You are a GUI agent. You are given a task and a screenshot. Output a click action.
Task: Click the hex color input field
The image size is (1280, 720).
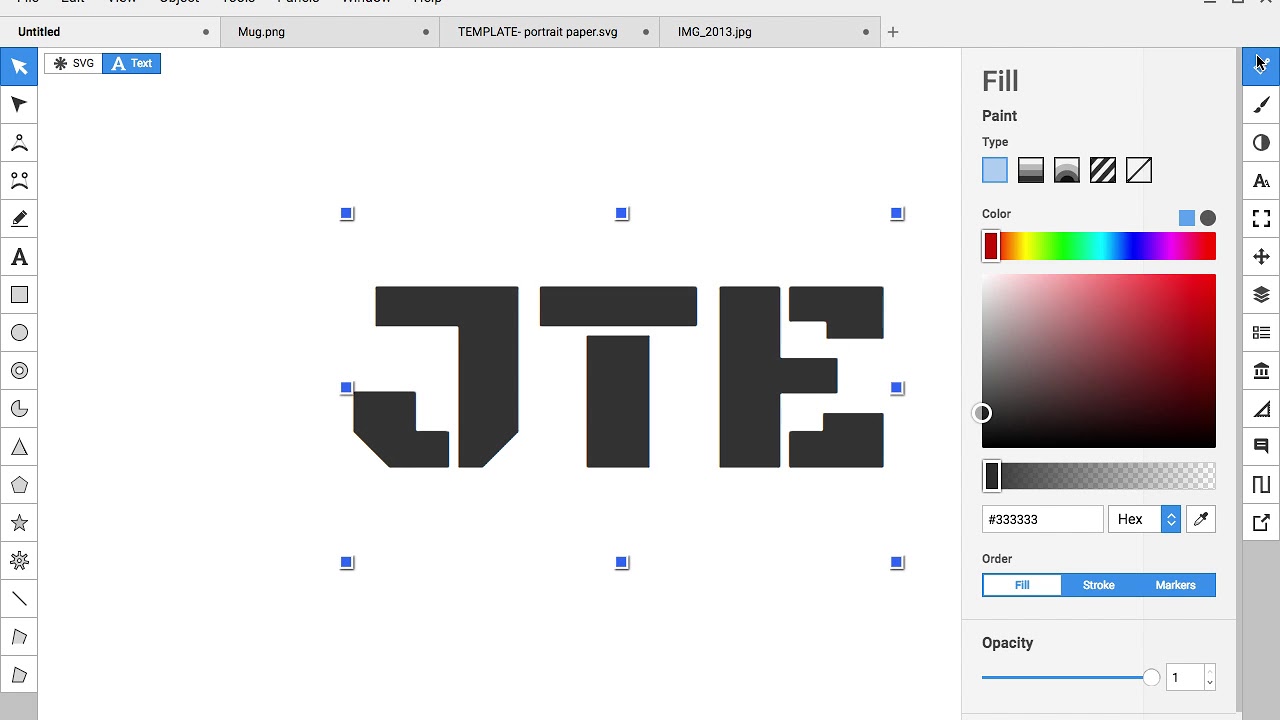tap(1043, 519)
